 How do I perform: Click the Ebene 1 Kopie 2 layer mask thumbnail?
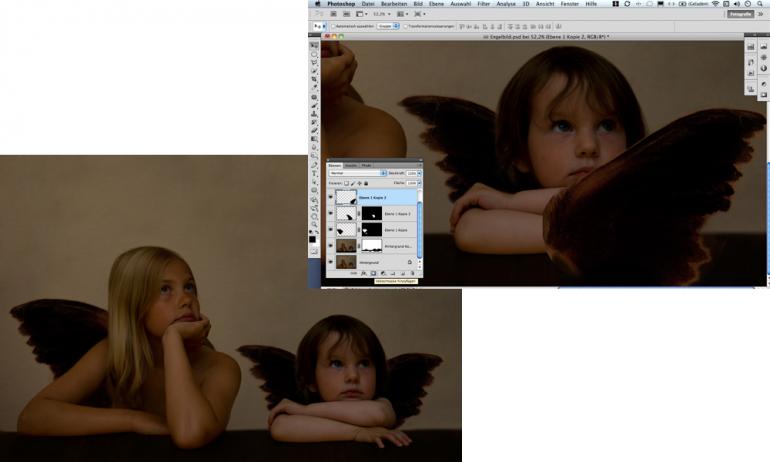point(372,213)
